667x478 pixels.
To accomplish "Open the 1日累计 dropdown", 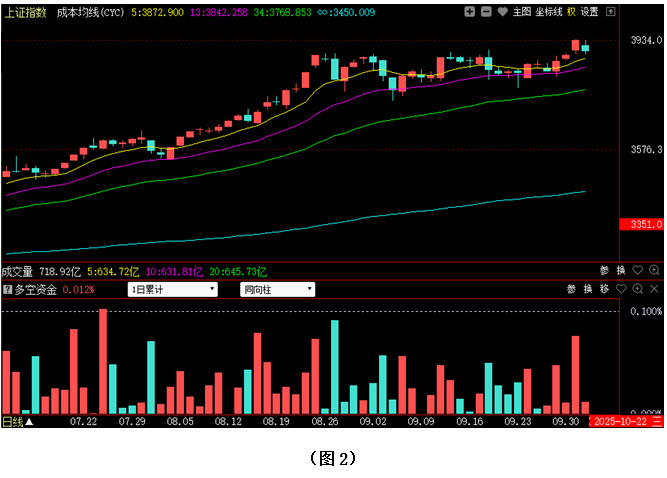I will [x=173, y=289].
